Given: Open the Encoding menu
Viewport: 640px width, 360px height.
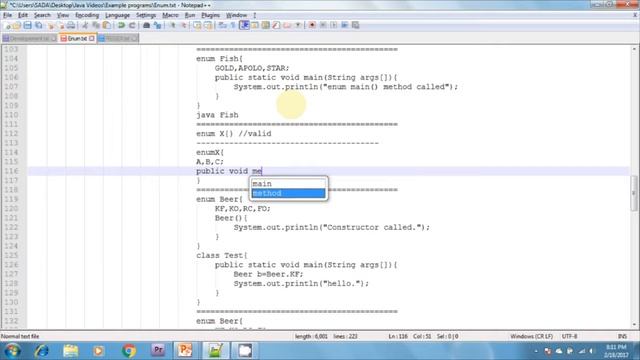Looking at the screenshot, I should click(x=87, y=15).
